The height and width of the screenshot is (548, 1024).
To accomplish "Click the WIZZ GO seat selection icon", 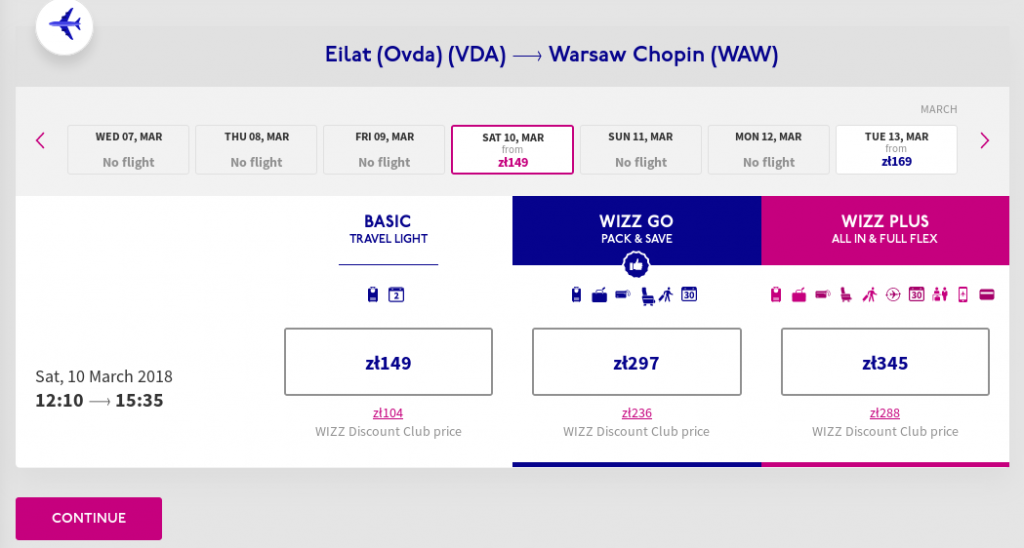I will tap(647, 295).
